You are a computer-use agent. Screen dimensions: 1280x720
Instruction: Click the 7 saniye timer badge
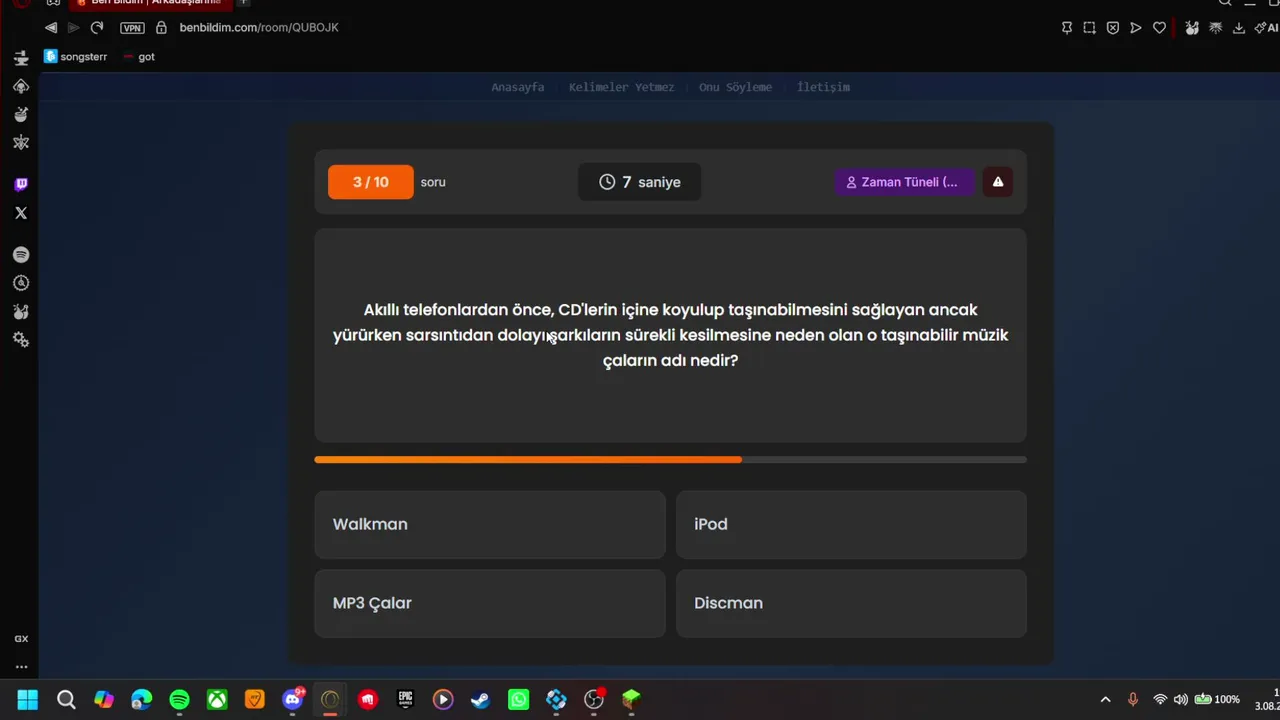point(639,182)
